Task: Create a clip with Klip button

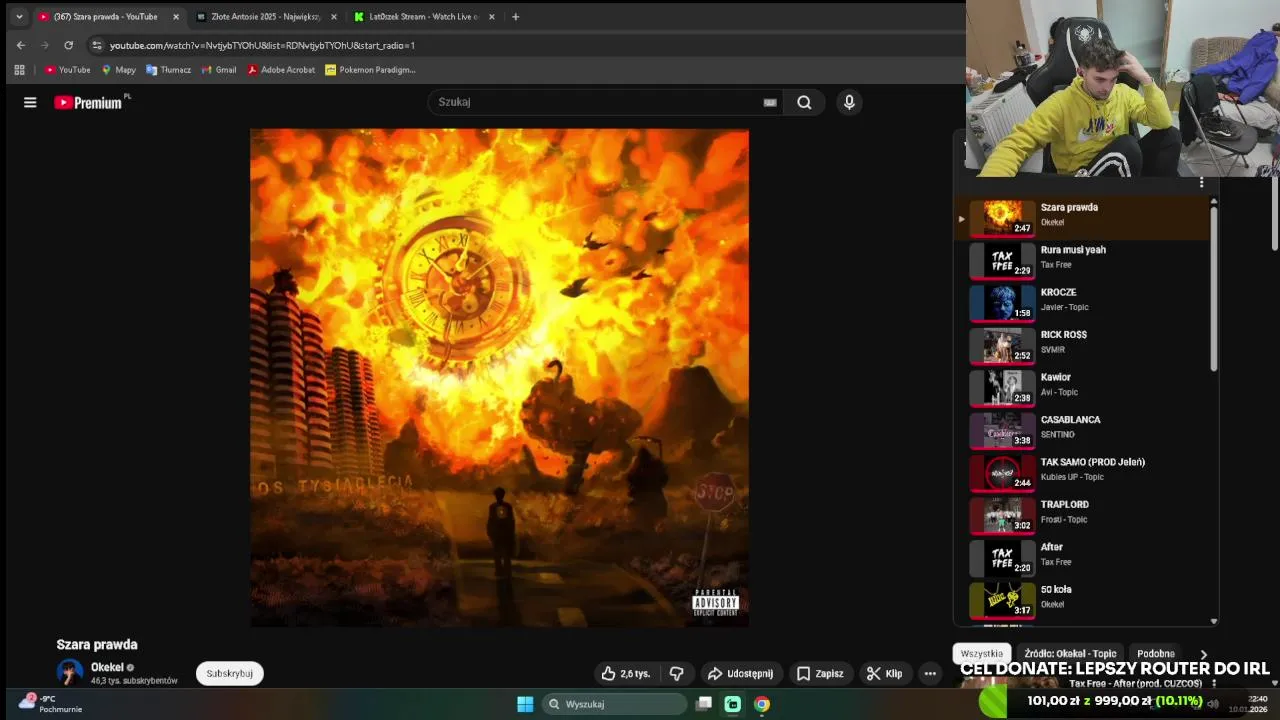Action: (x=884, y=674)
